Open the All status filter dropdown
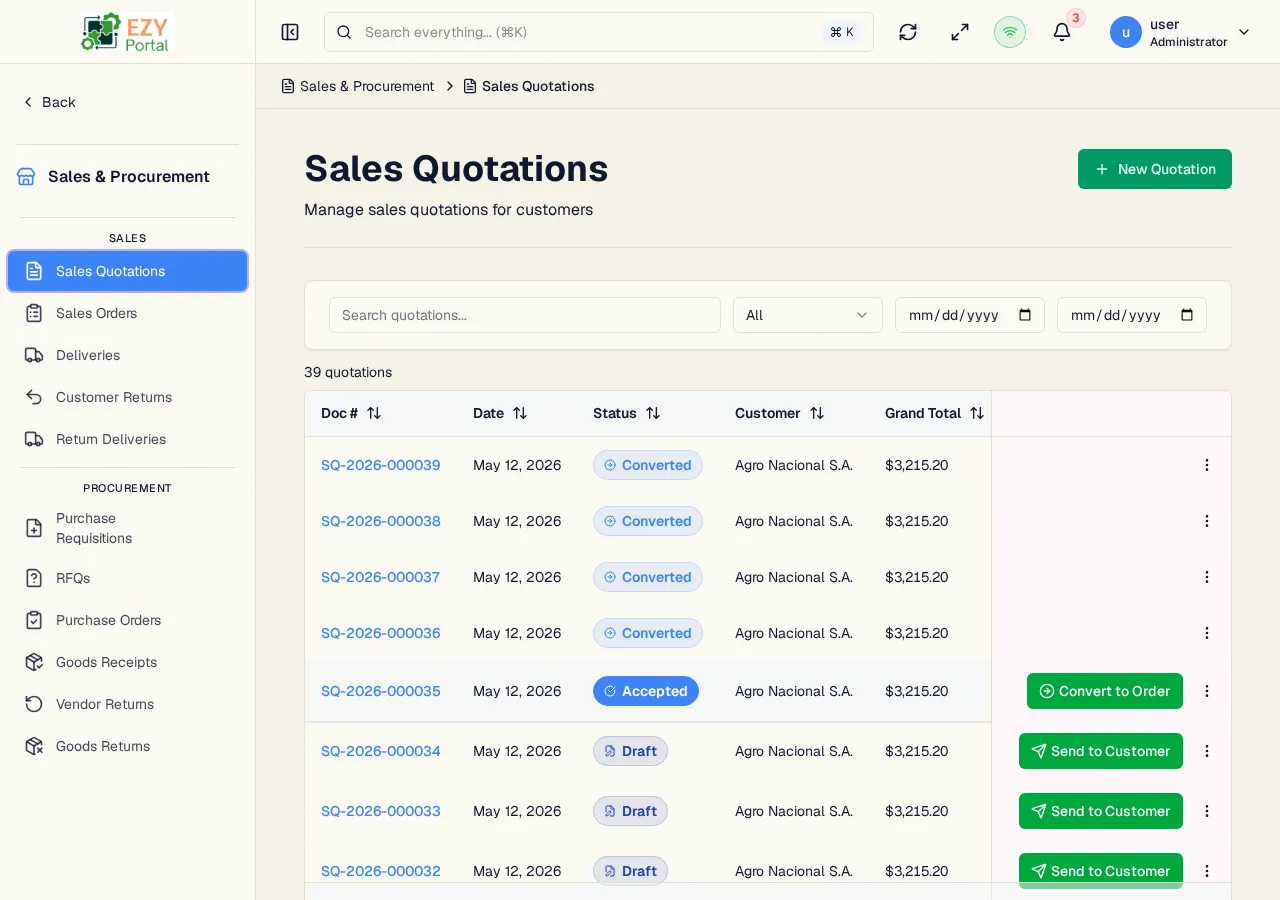This screenshot has width=1280, height=900. 808,315
